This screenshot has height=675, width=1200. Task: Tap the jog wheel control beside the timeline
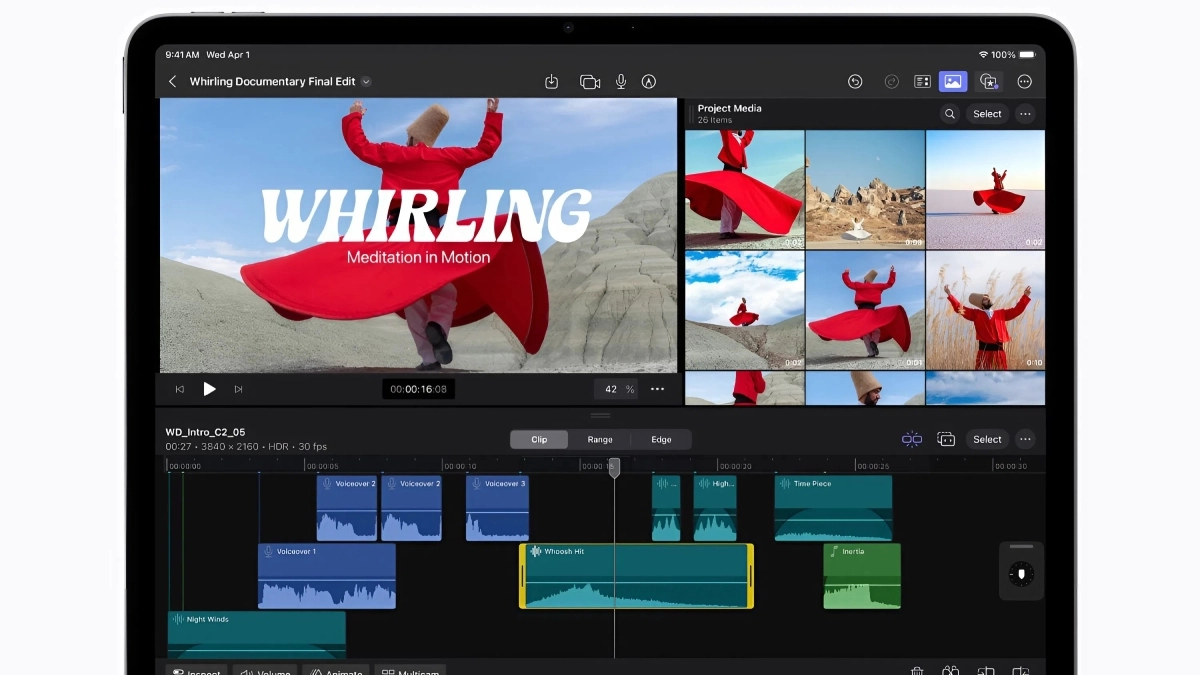click(x=1021, y=573)
